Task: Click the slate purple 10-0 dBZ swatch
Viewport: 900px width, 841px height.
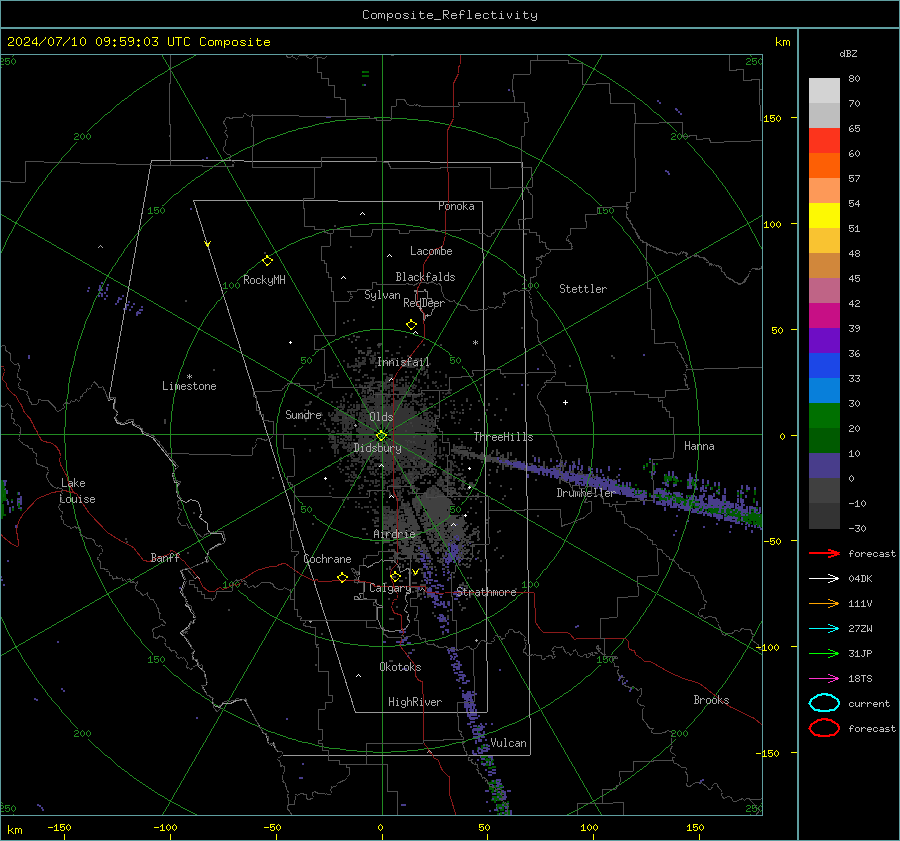Action: (824, 466)
